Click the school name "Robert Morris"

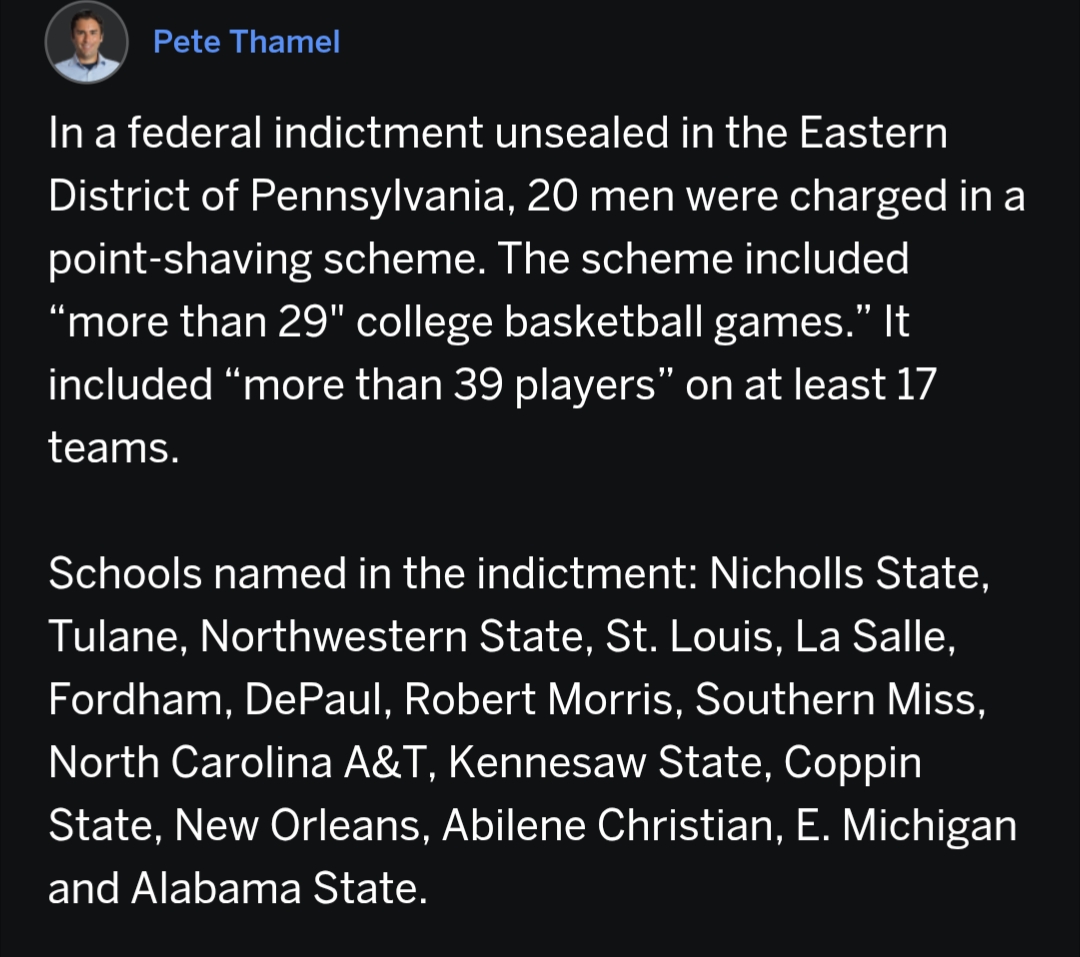tap(540, 701)
